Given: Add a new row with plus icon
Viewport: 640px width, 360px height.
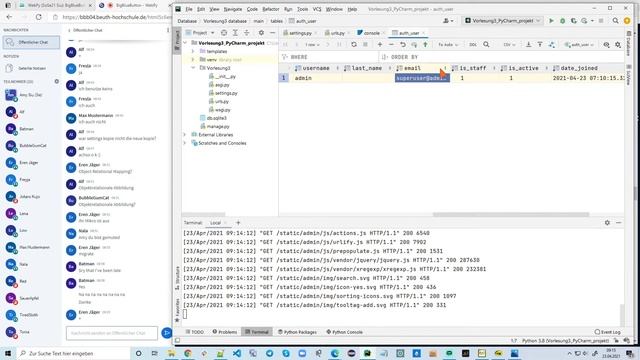Looking at the screenshot, I should pos(380,44).
